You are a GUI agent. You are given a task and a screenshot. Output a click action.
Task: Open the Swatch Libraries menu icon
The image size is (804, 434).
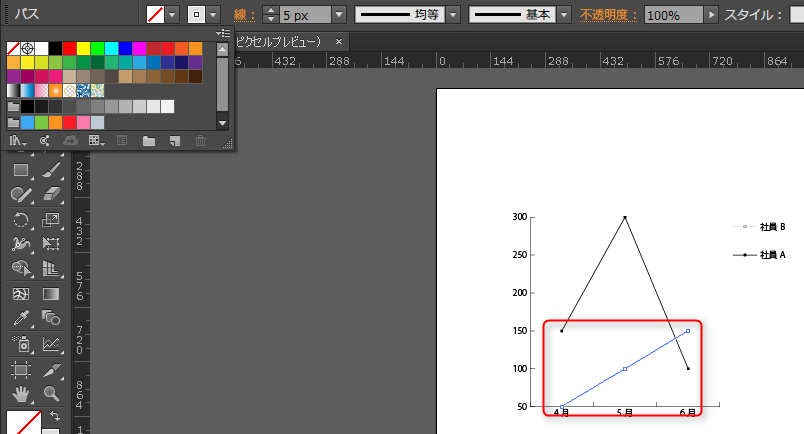pyautogui.click(x=17, y=141)
